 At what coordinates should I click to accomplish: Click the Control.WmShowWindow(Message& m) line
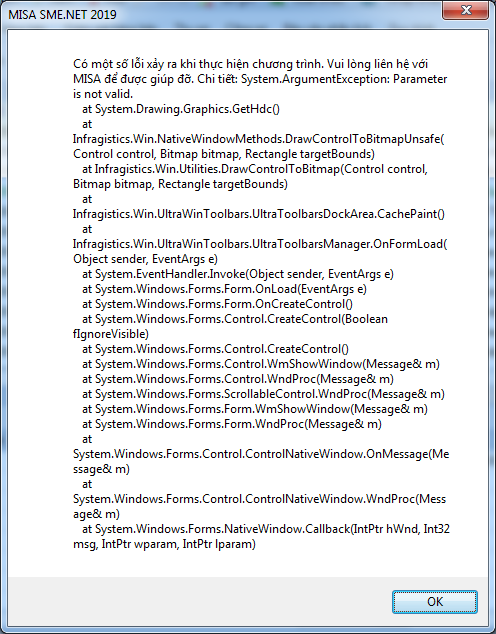click(x=261, y=364)
